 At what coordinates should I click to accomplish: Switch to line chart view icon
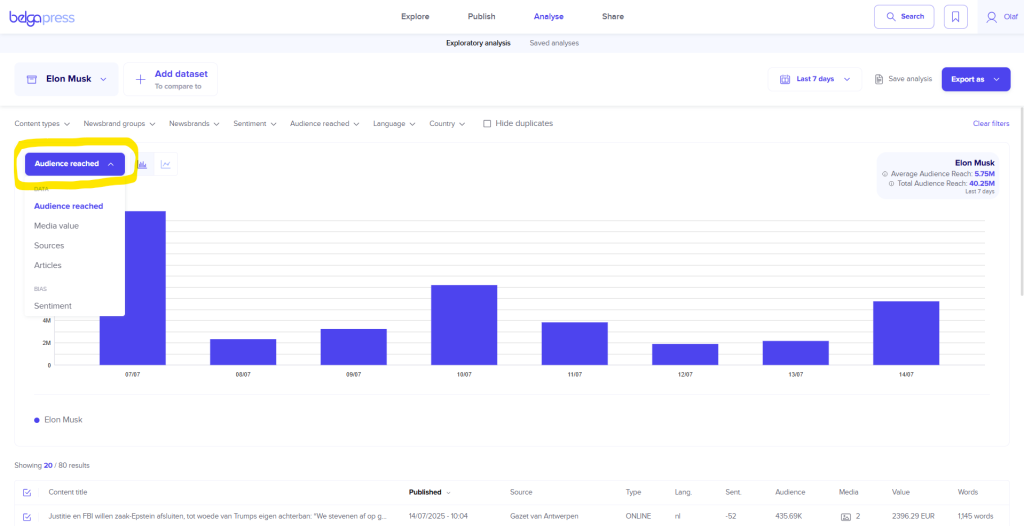coord(166,164)
